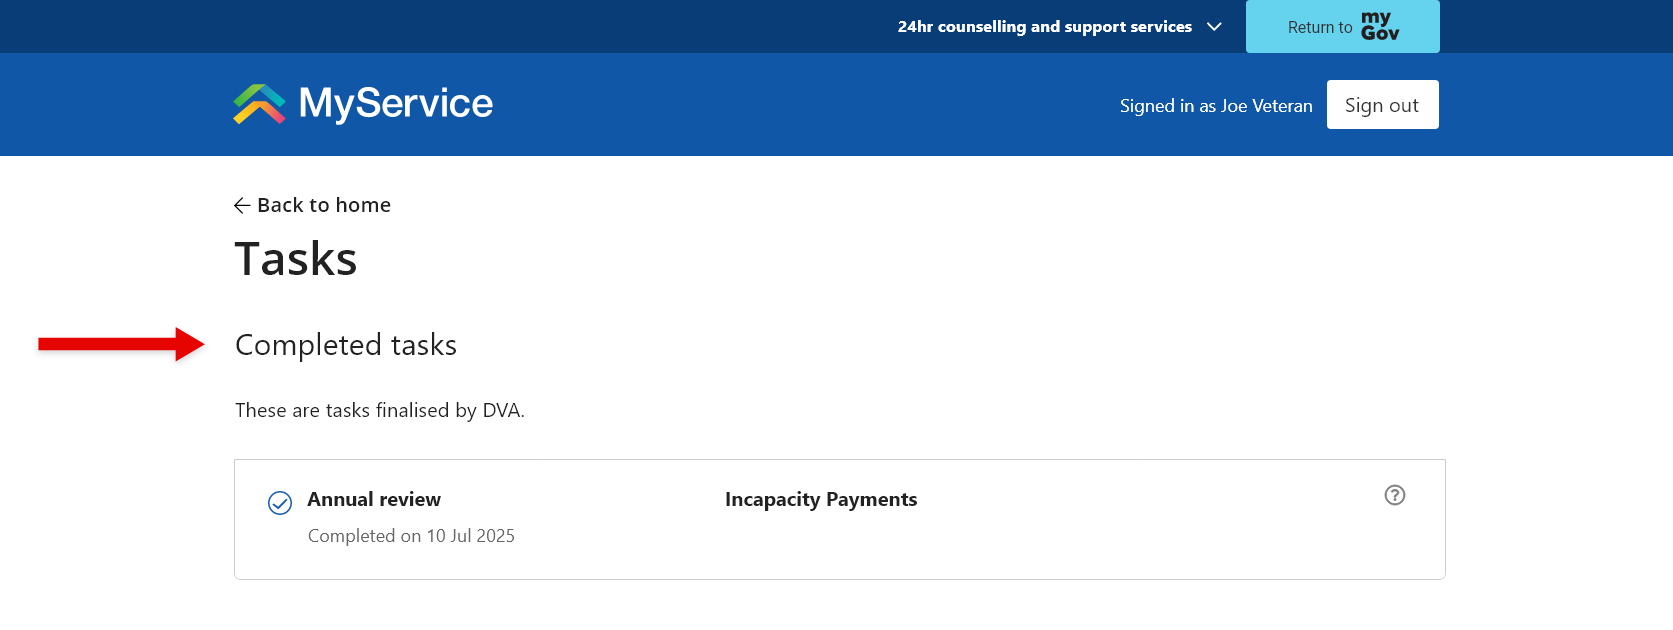The width and height of the screenshot is (1673, 630).
Task: Click the Tasks page heading
Action: 296,259
